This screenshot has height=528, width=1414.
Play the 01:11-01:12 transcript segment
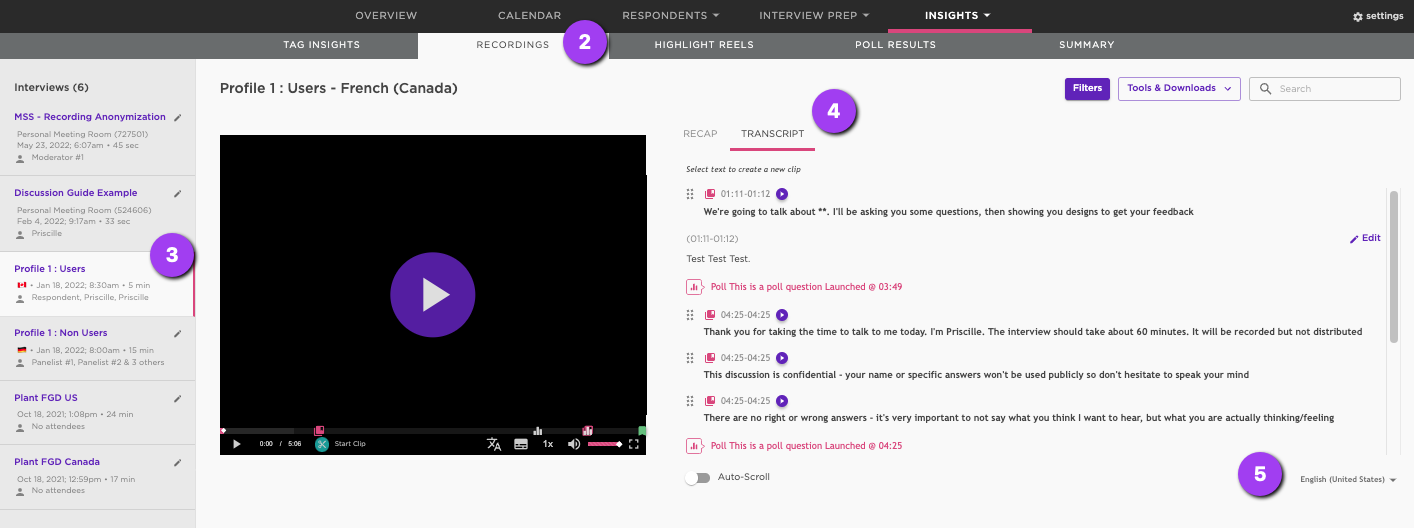(782, 194)
